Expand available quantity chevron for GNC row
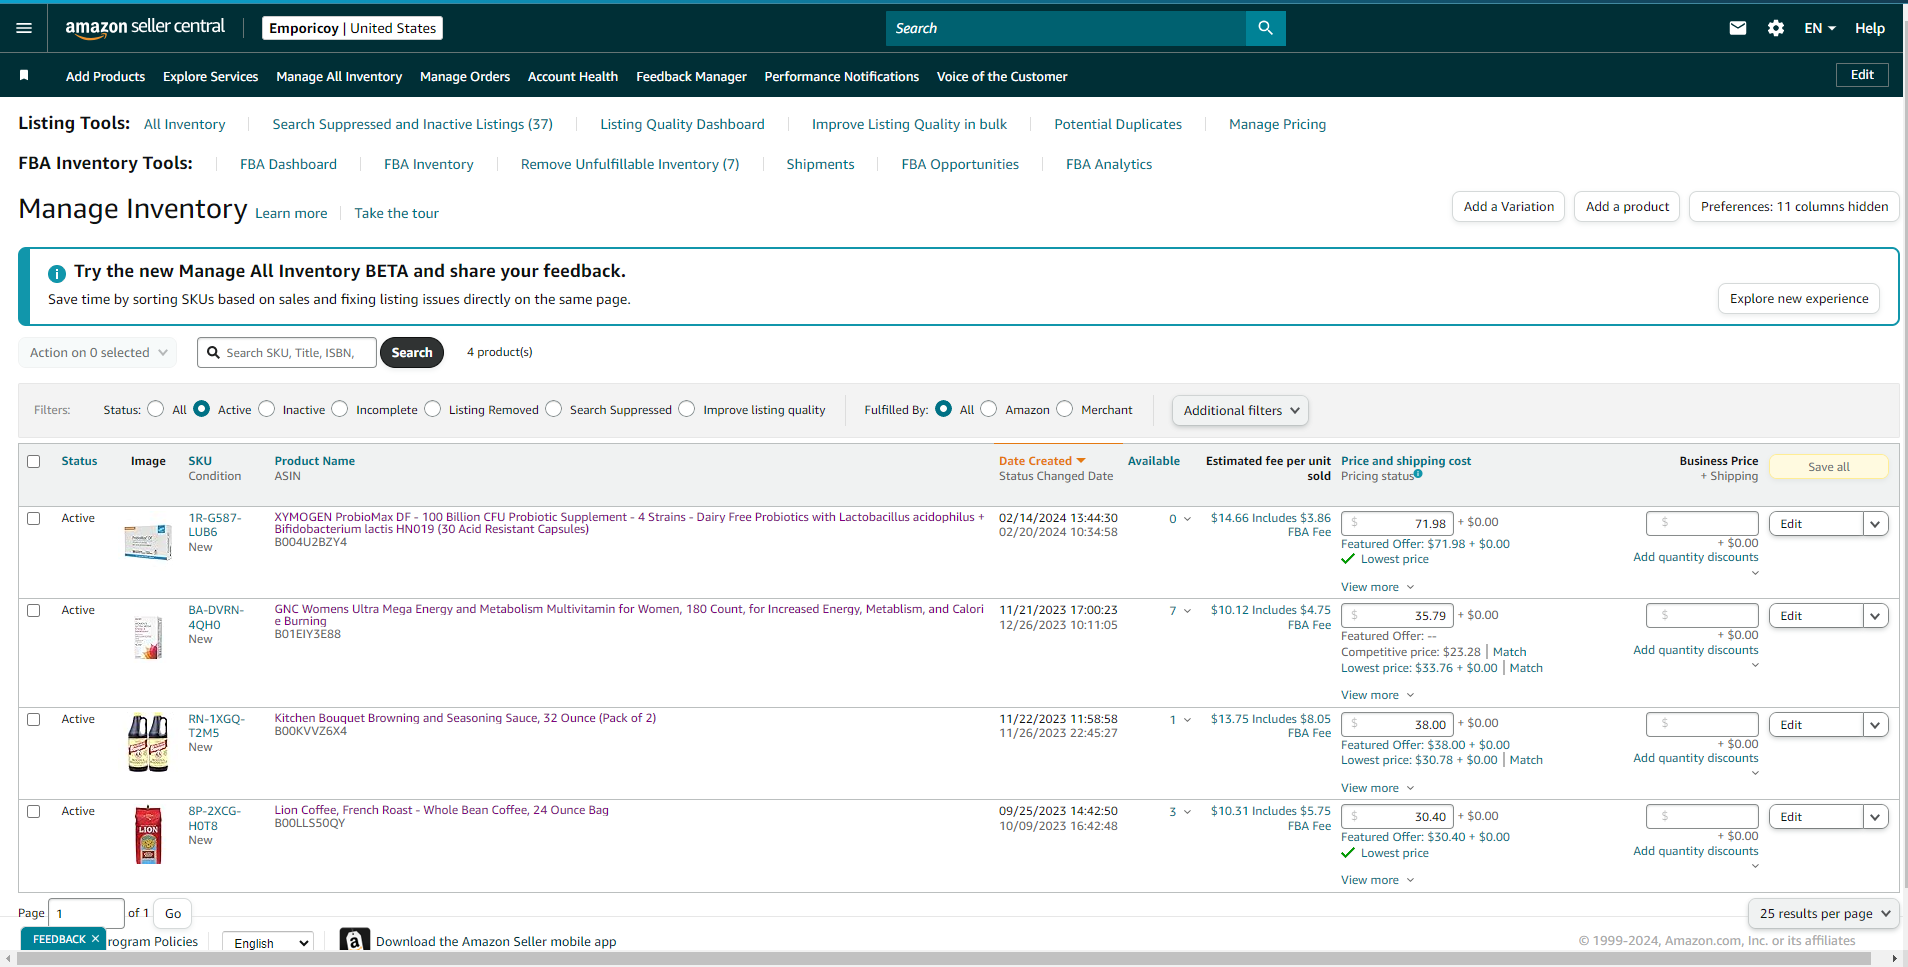 coord(1187,611)
